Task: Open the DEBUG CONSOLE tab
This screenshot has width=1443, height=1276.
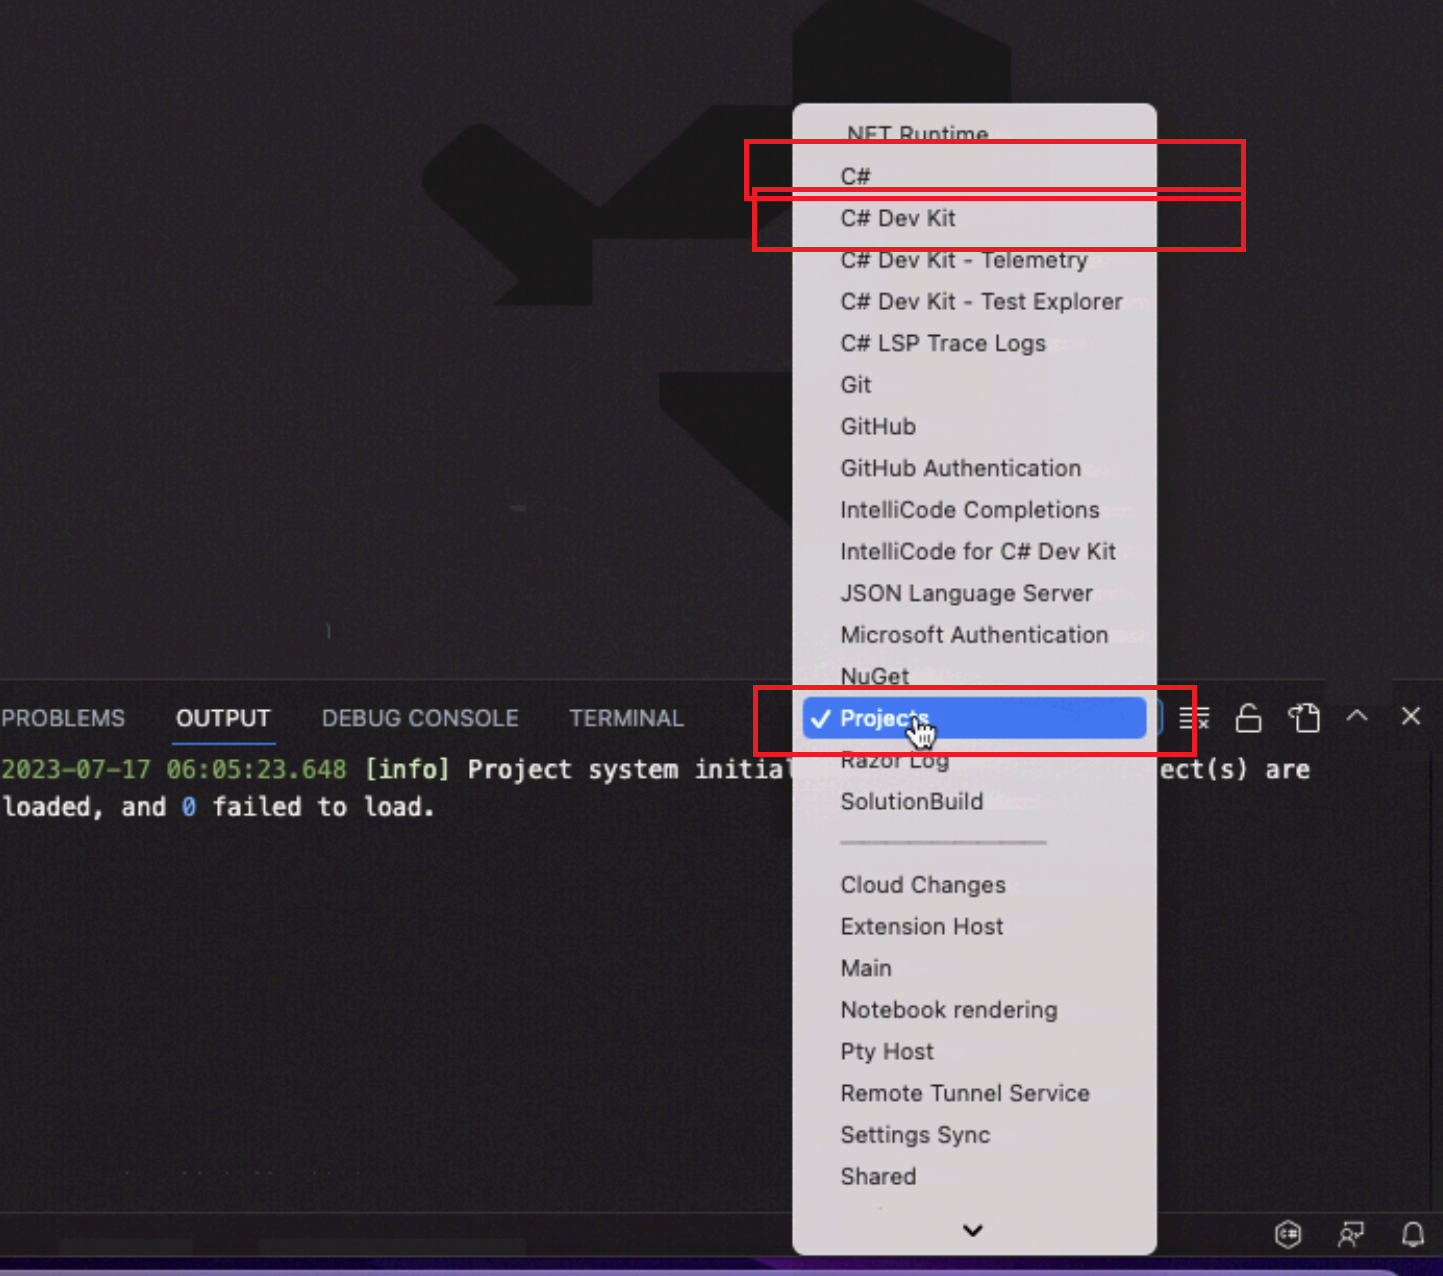Action: [x=420, y=717]
